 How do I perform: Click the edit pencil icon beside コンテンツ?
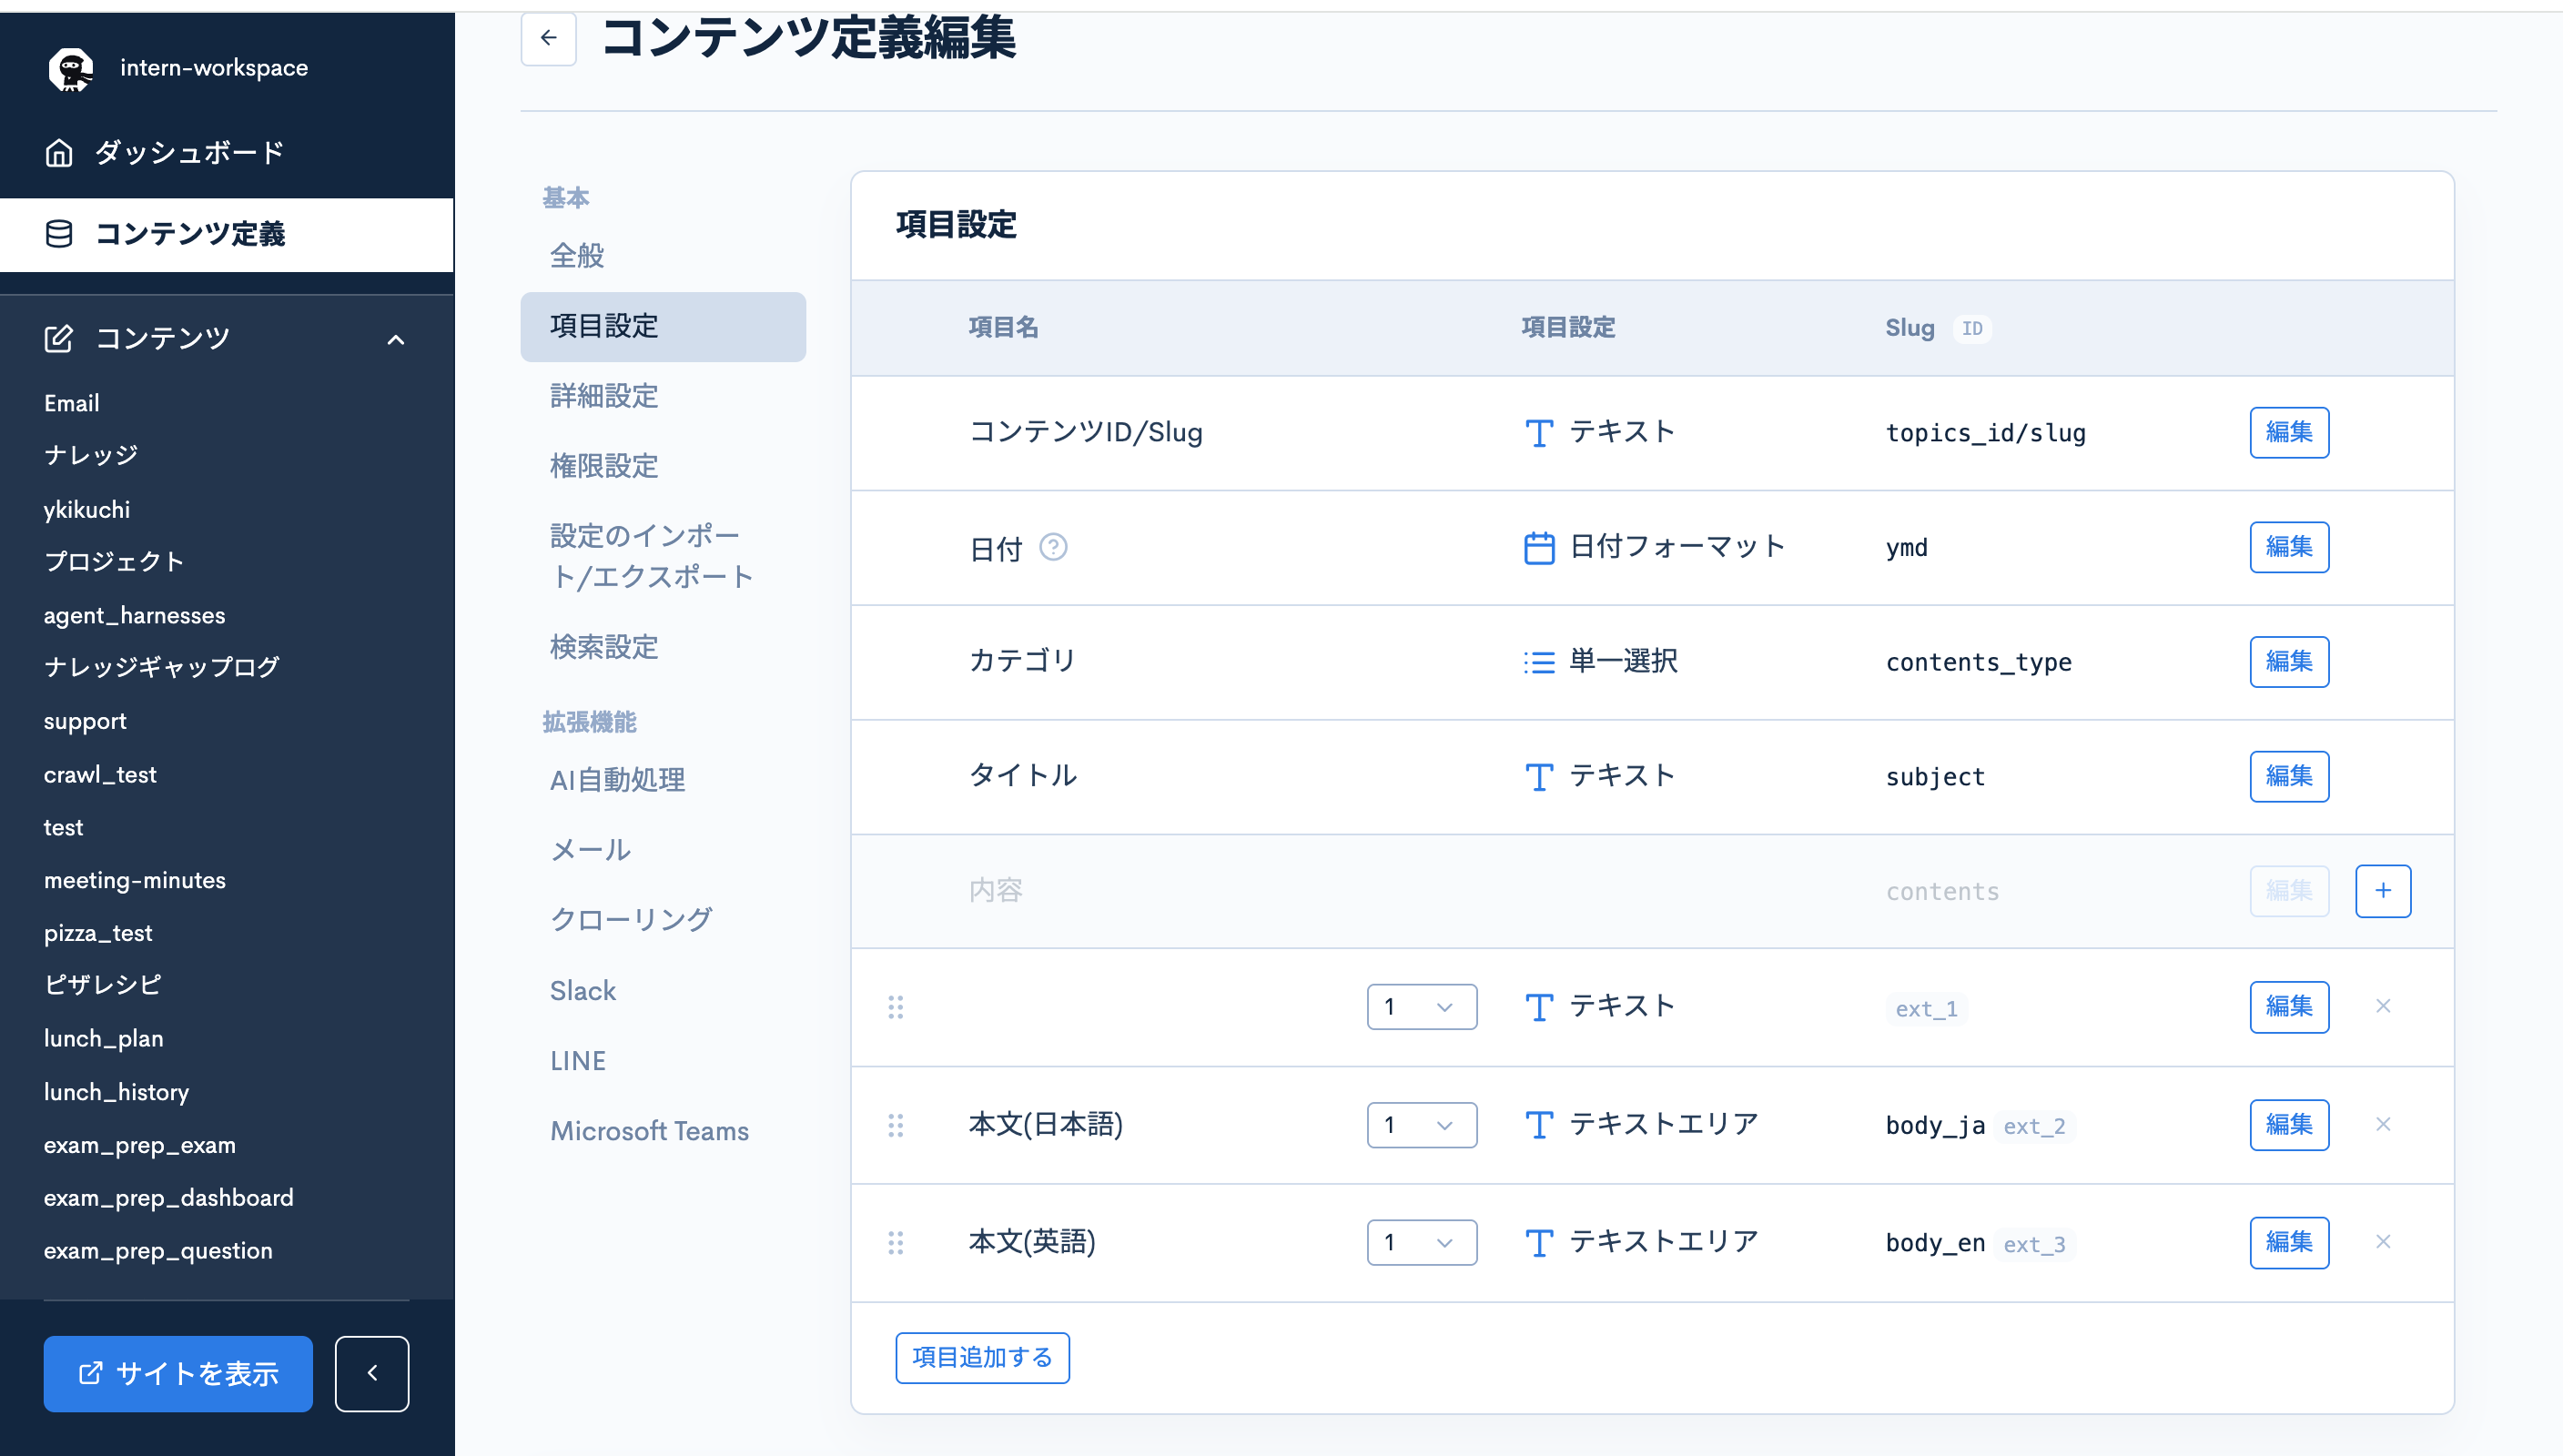click(59, 339)
